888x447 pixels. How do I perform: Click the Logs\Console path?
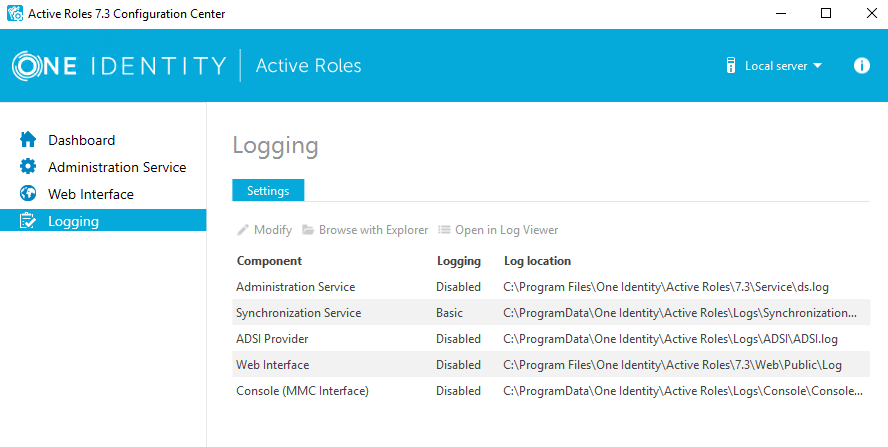pos(683,391)
